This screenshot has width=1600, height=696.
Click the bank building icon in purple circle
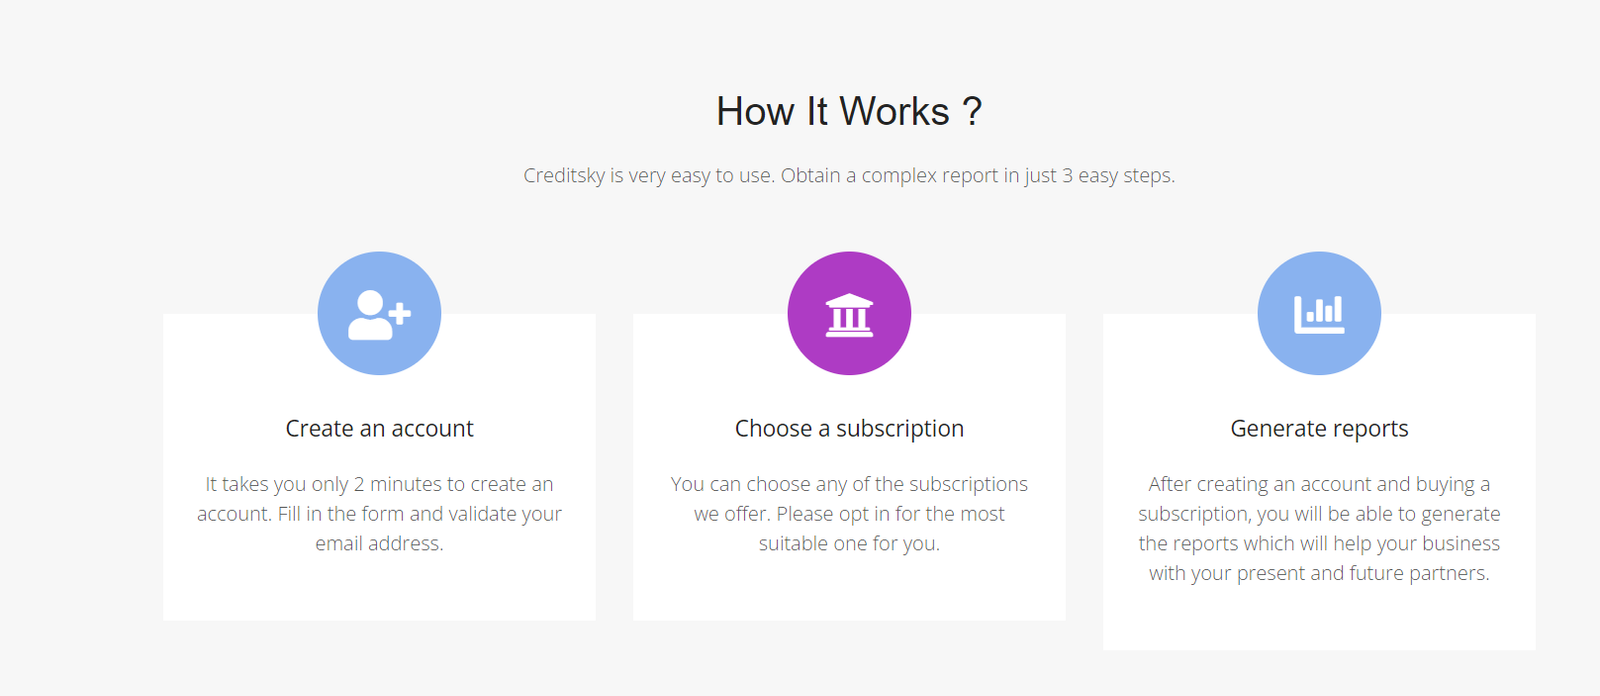pos(849,315)
